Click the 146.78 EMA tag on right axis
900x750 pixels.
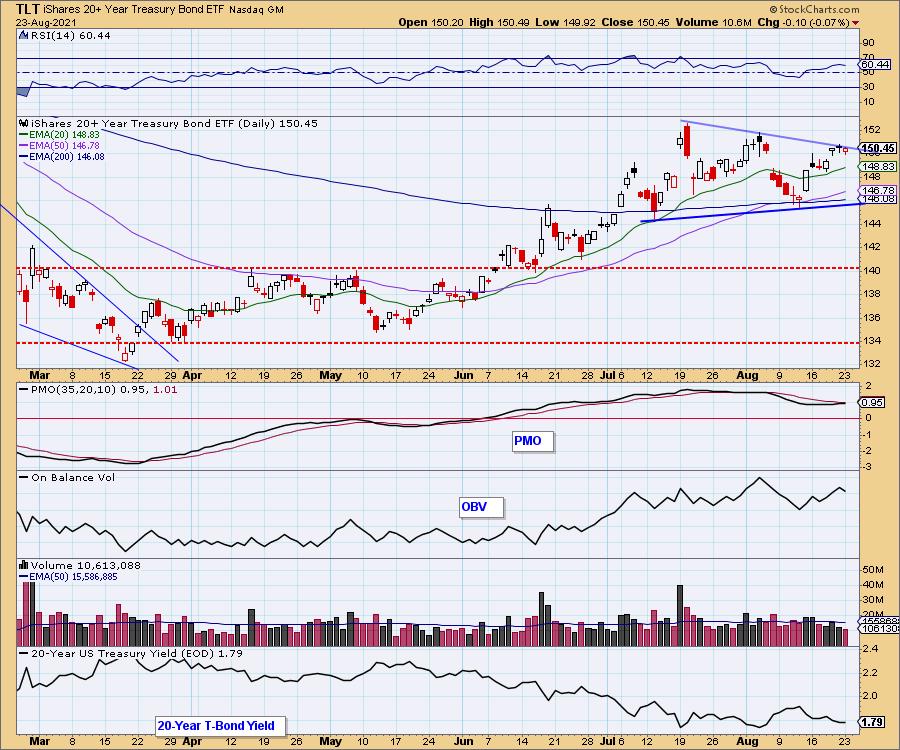(x=878, y=190)
